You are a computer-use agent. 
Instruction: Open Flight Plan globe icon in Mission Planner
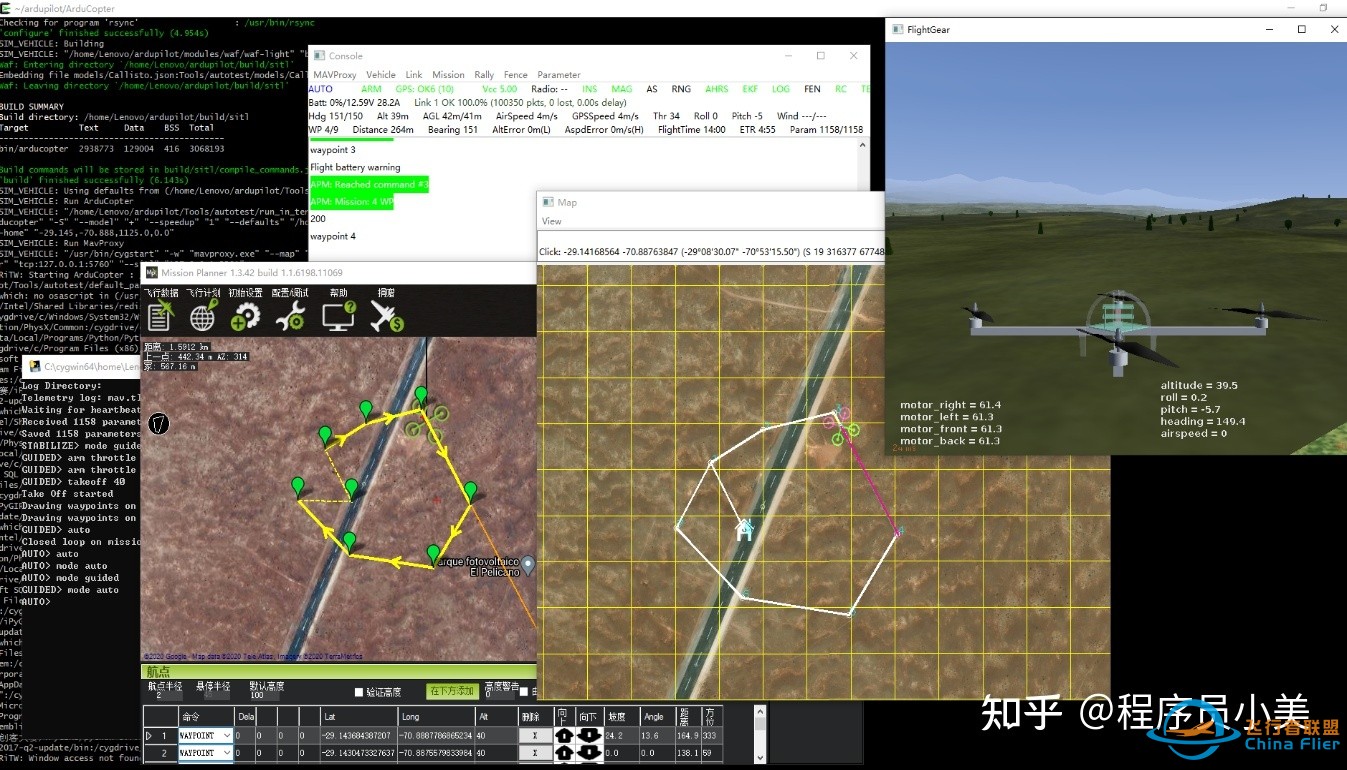click(x=203, y=317)
